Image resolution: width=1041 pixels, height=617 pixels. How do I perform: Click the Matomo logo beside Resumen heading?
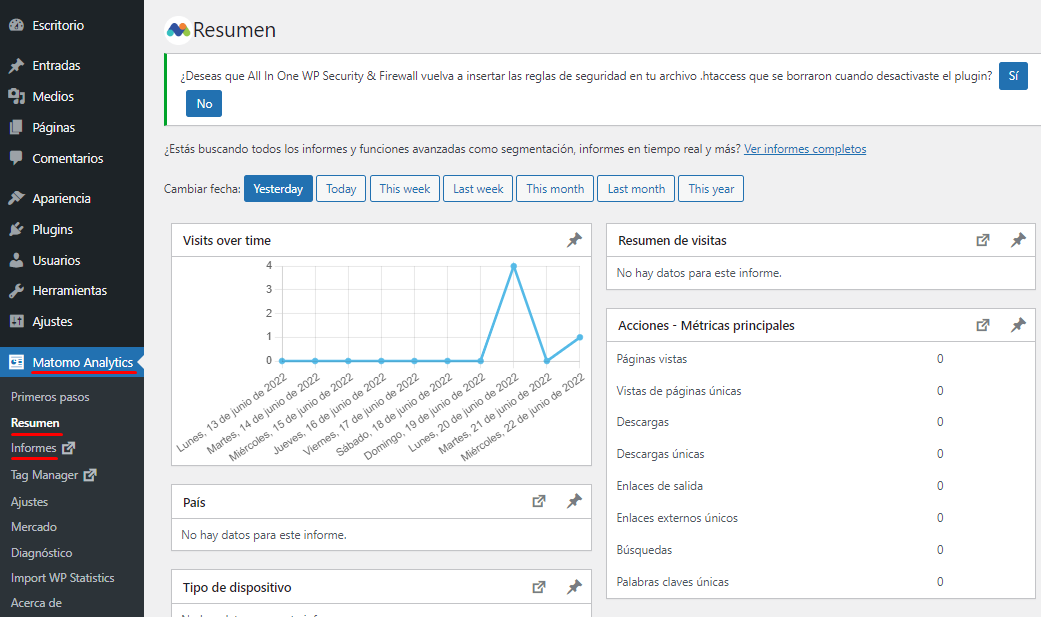tap(178, 30)
